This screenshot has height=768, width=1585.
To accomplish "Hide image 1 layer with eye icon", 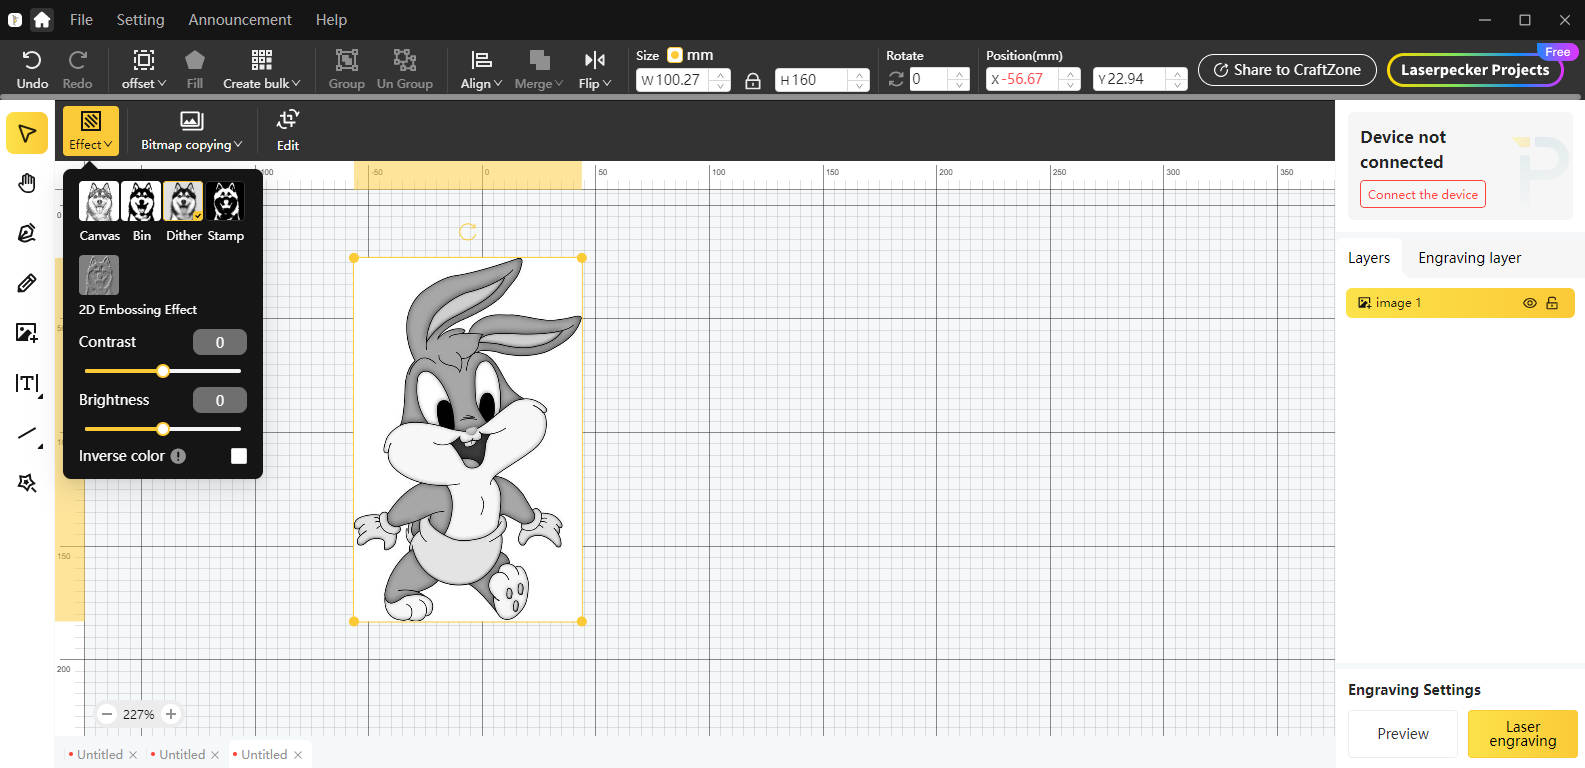I will click(x=1530, y=303).
